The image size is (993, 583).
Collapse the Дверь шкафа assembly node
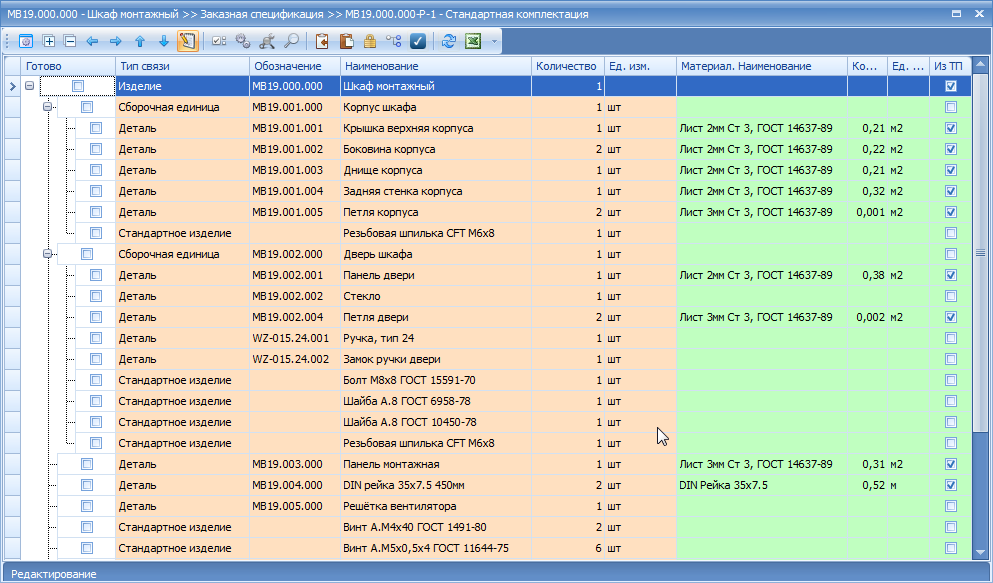click(47, 254)
